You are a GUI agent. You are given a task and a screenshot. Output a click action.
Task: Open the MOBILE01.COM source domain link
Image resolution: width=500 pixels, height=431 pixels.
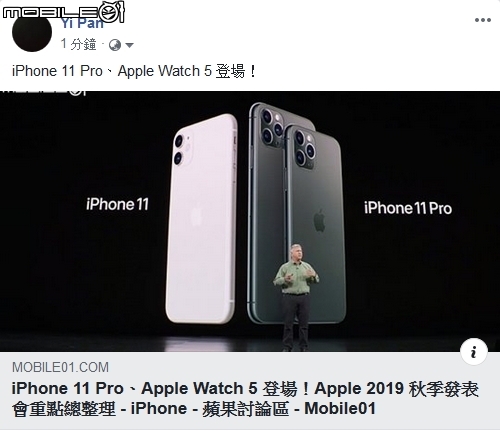coord(60,367)
